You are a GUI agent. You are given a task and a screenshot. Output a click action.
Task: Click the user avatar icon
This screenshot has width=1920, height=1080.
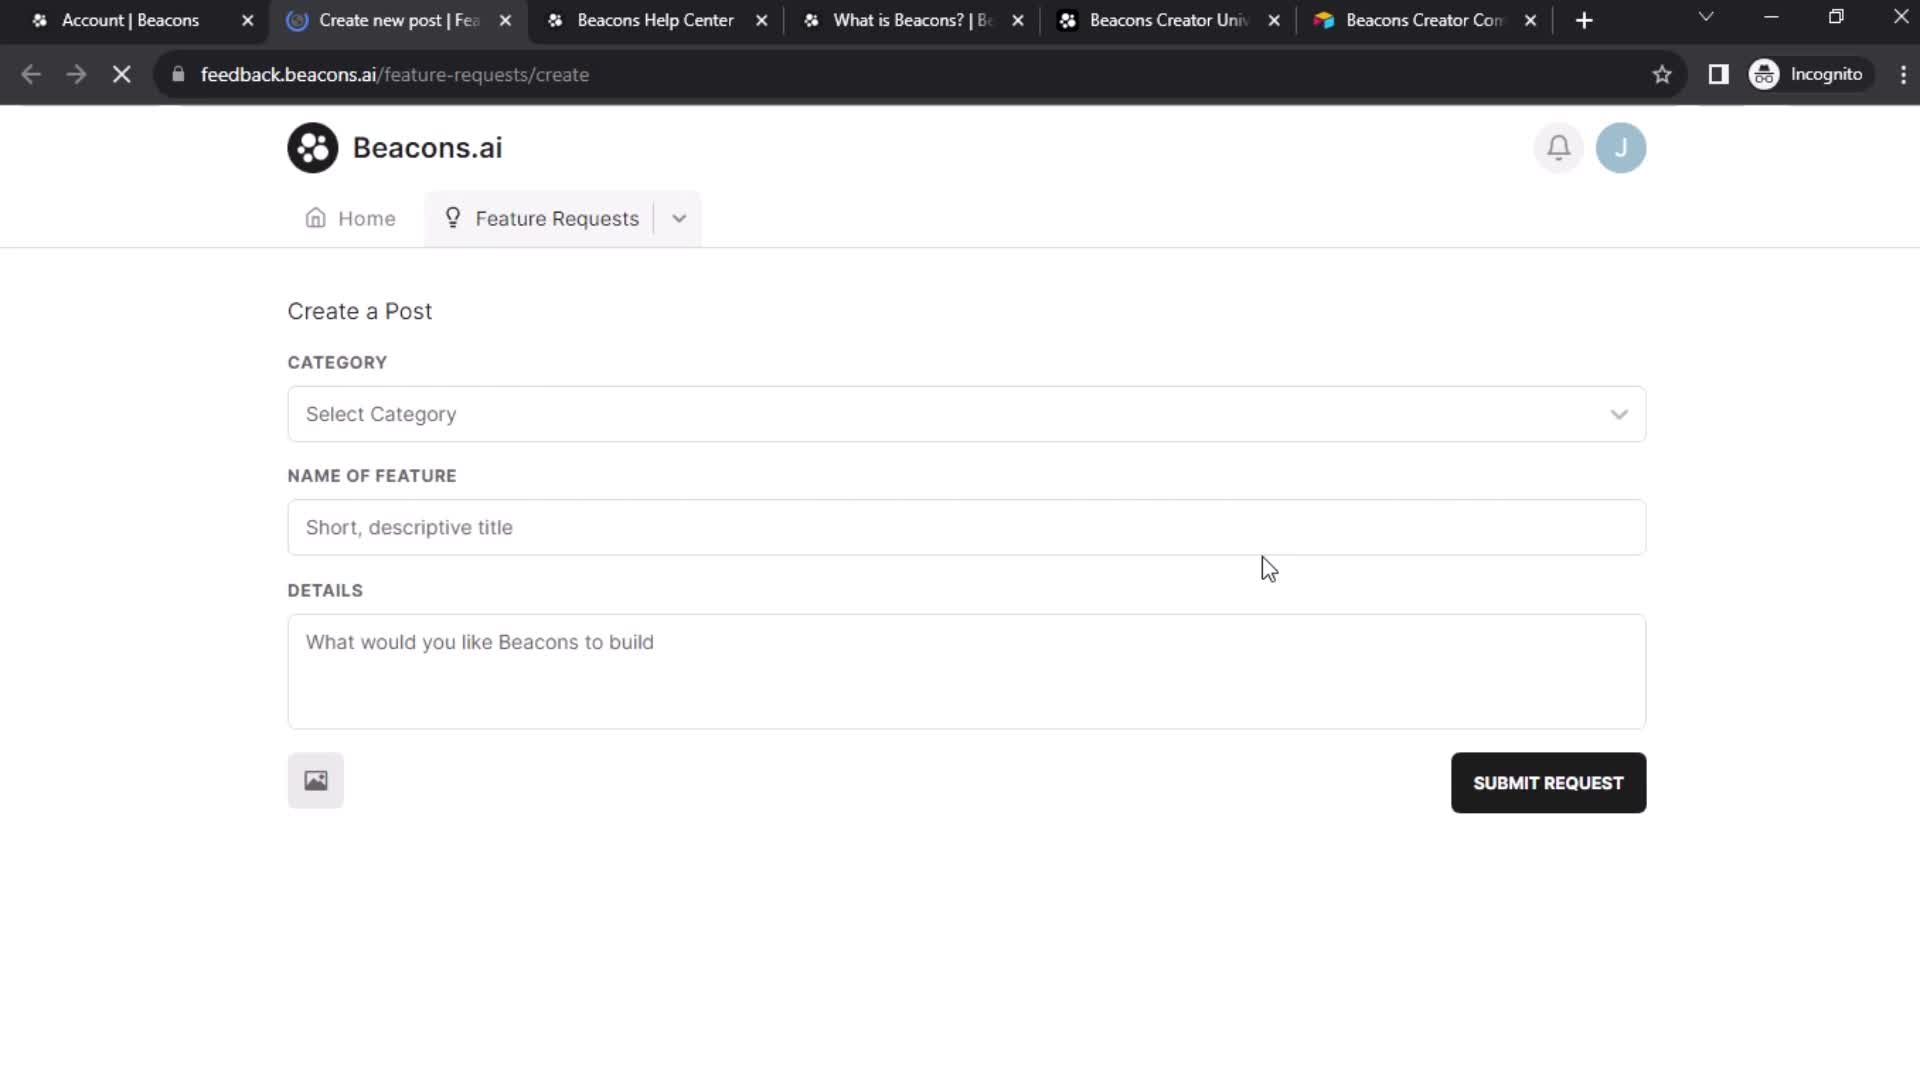(x=1621, y=146)
